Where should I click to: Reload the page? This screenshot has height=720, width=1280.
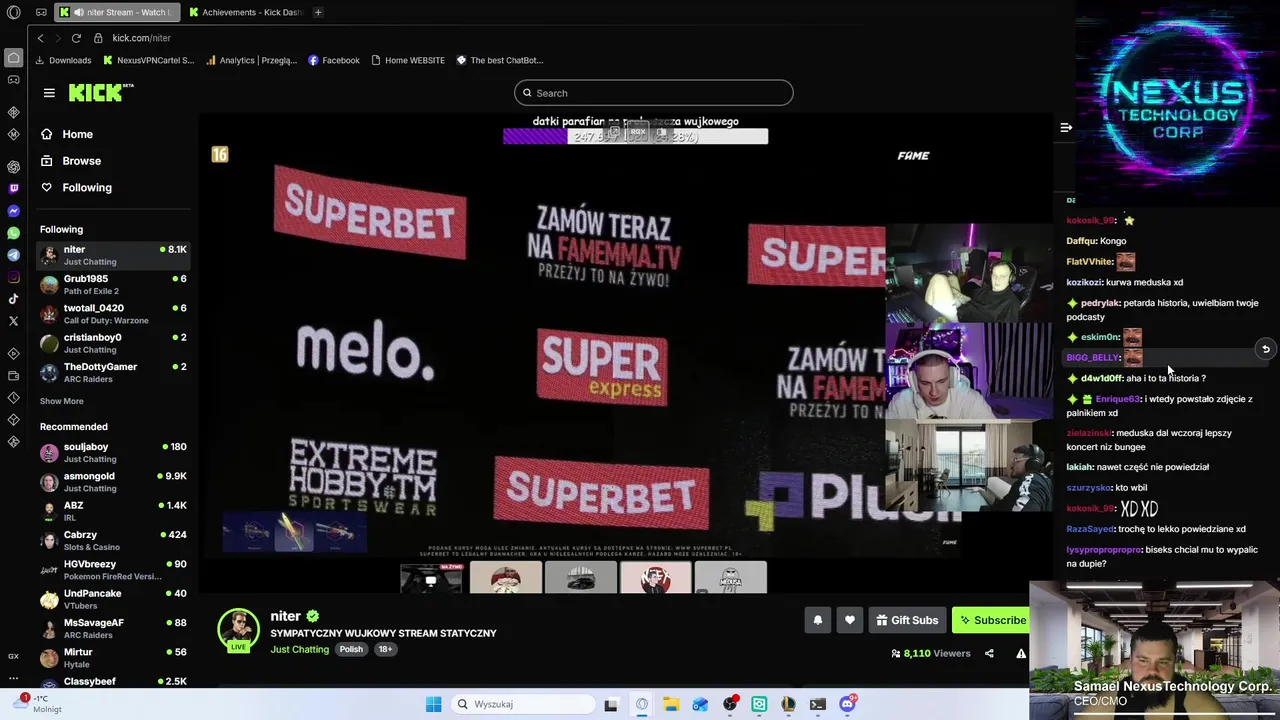click(x=76, y=38)
